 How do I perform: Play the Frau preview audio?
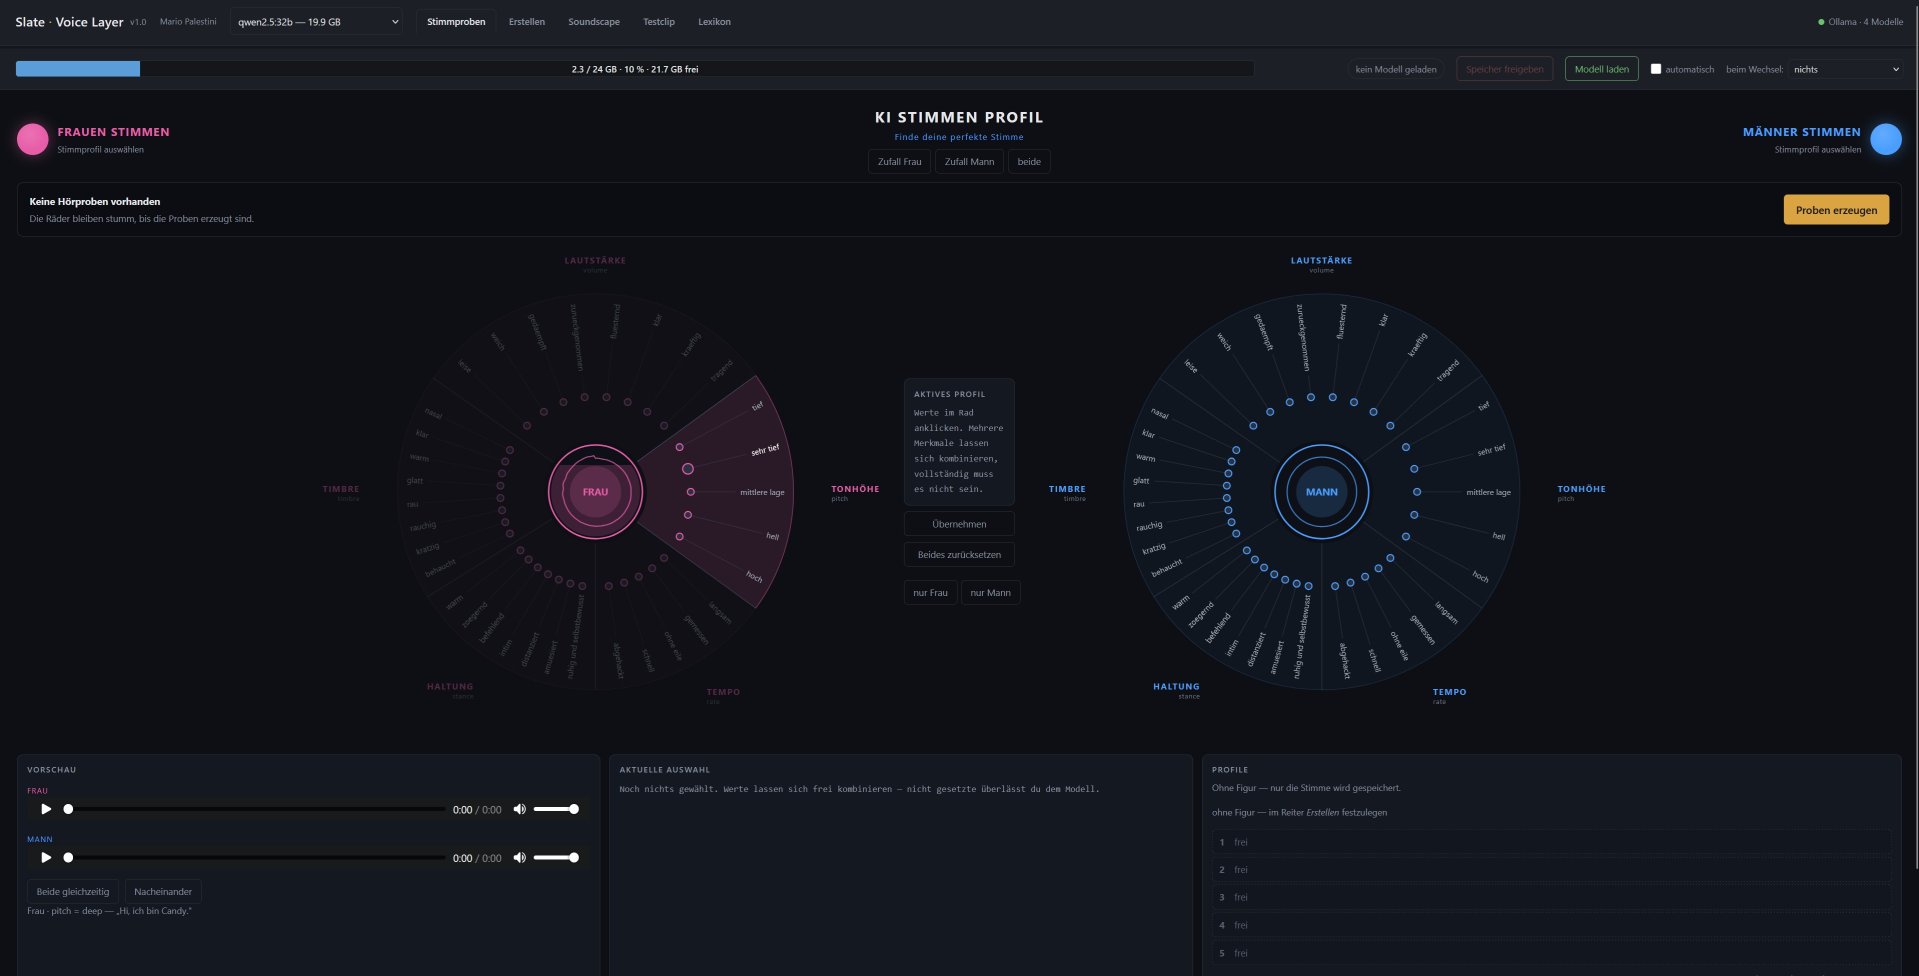click(46, 809)
